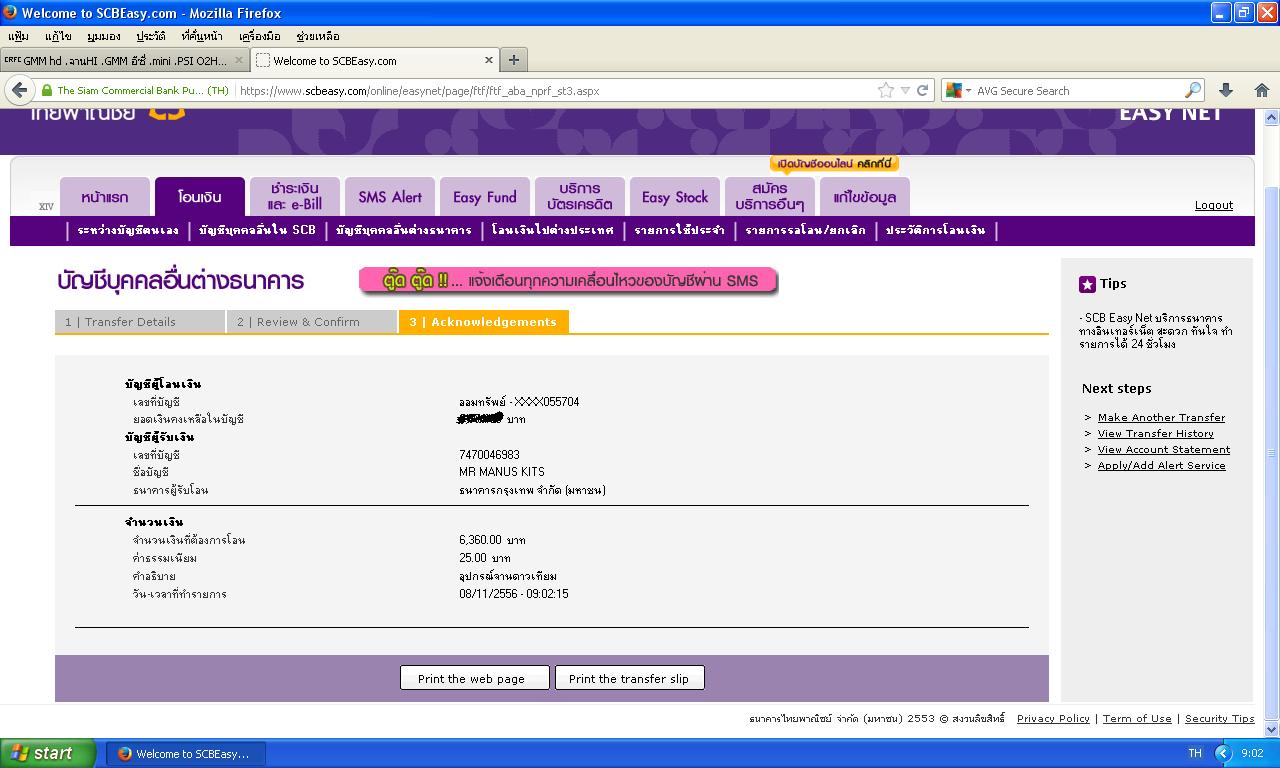Reload the current page
The image size is (1280, 768).
tap(923, 90)
